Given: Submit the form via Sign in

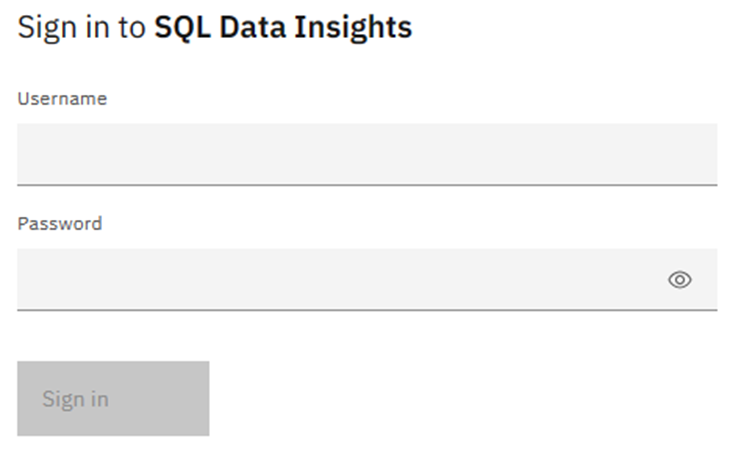Looking at the screenshot, I should pos(113,398).
